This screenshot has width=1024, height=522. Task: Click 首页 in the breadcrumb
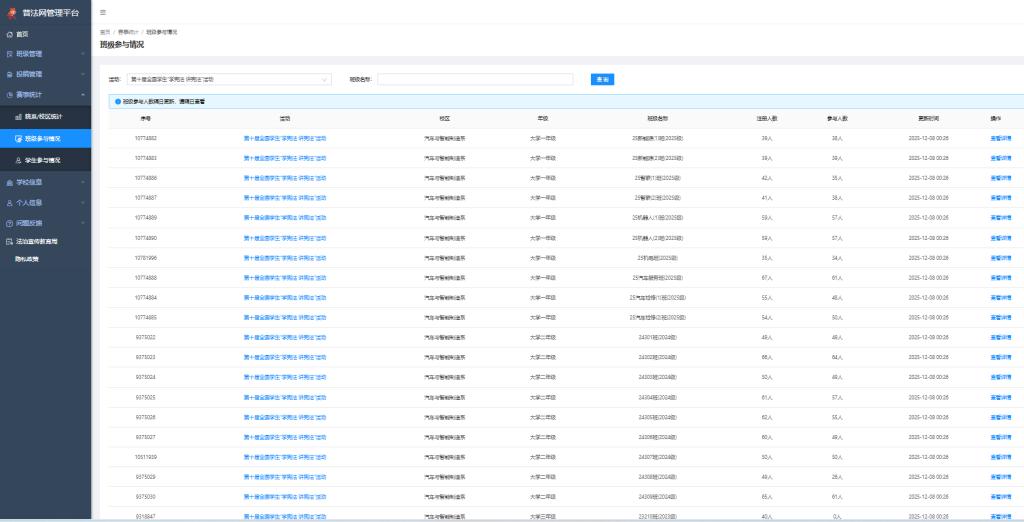point(105,33)
